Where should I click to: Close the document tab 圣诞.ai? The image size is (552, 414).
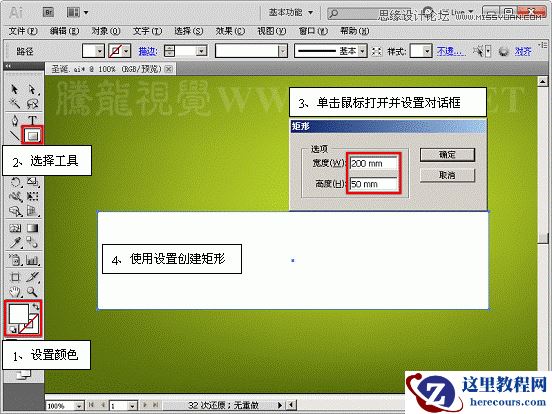pos(169,69)
